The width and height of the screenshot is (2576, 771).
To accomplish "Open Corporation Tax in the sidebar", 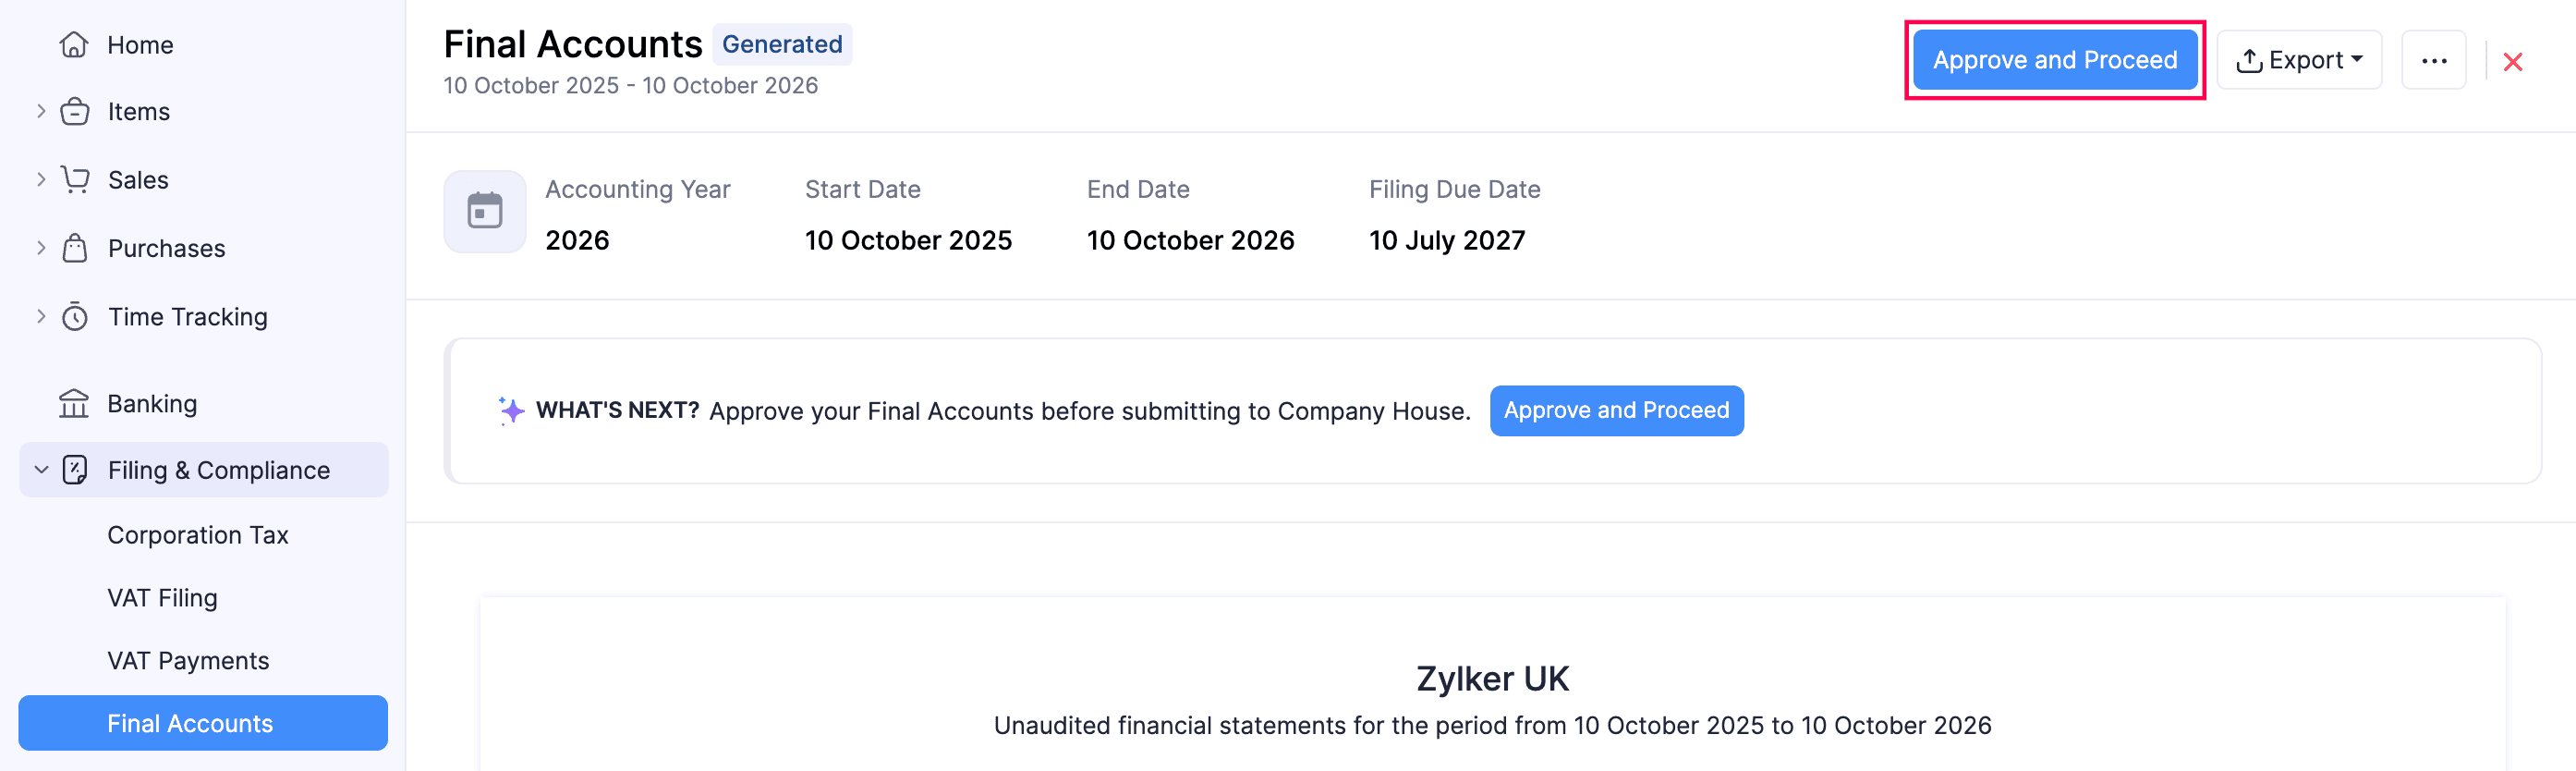I will pyautogui.click(x=198, y=535).
